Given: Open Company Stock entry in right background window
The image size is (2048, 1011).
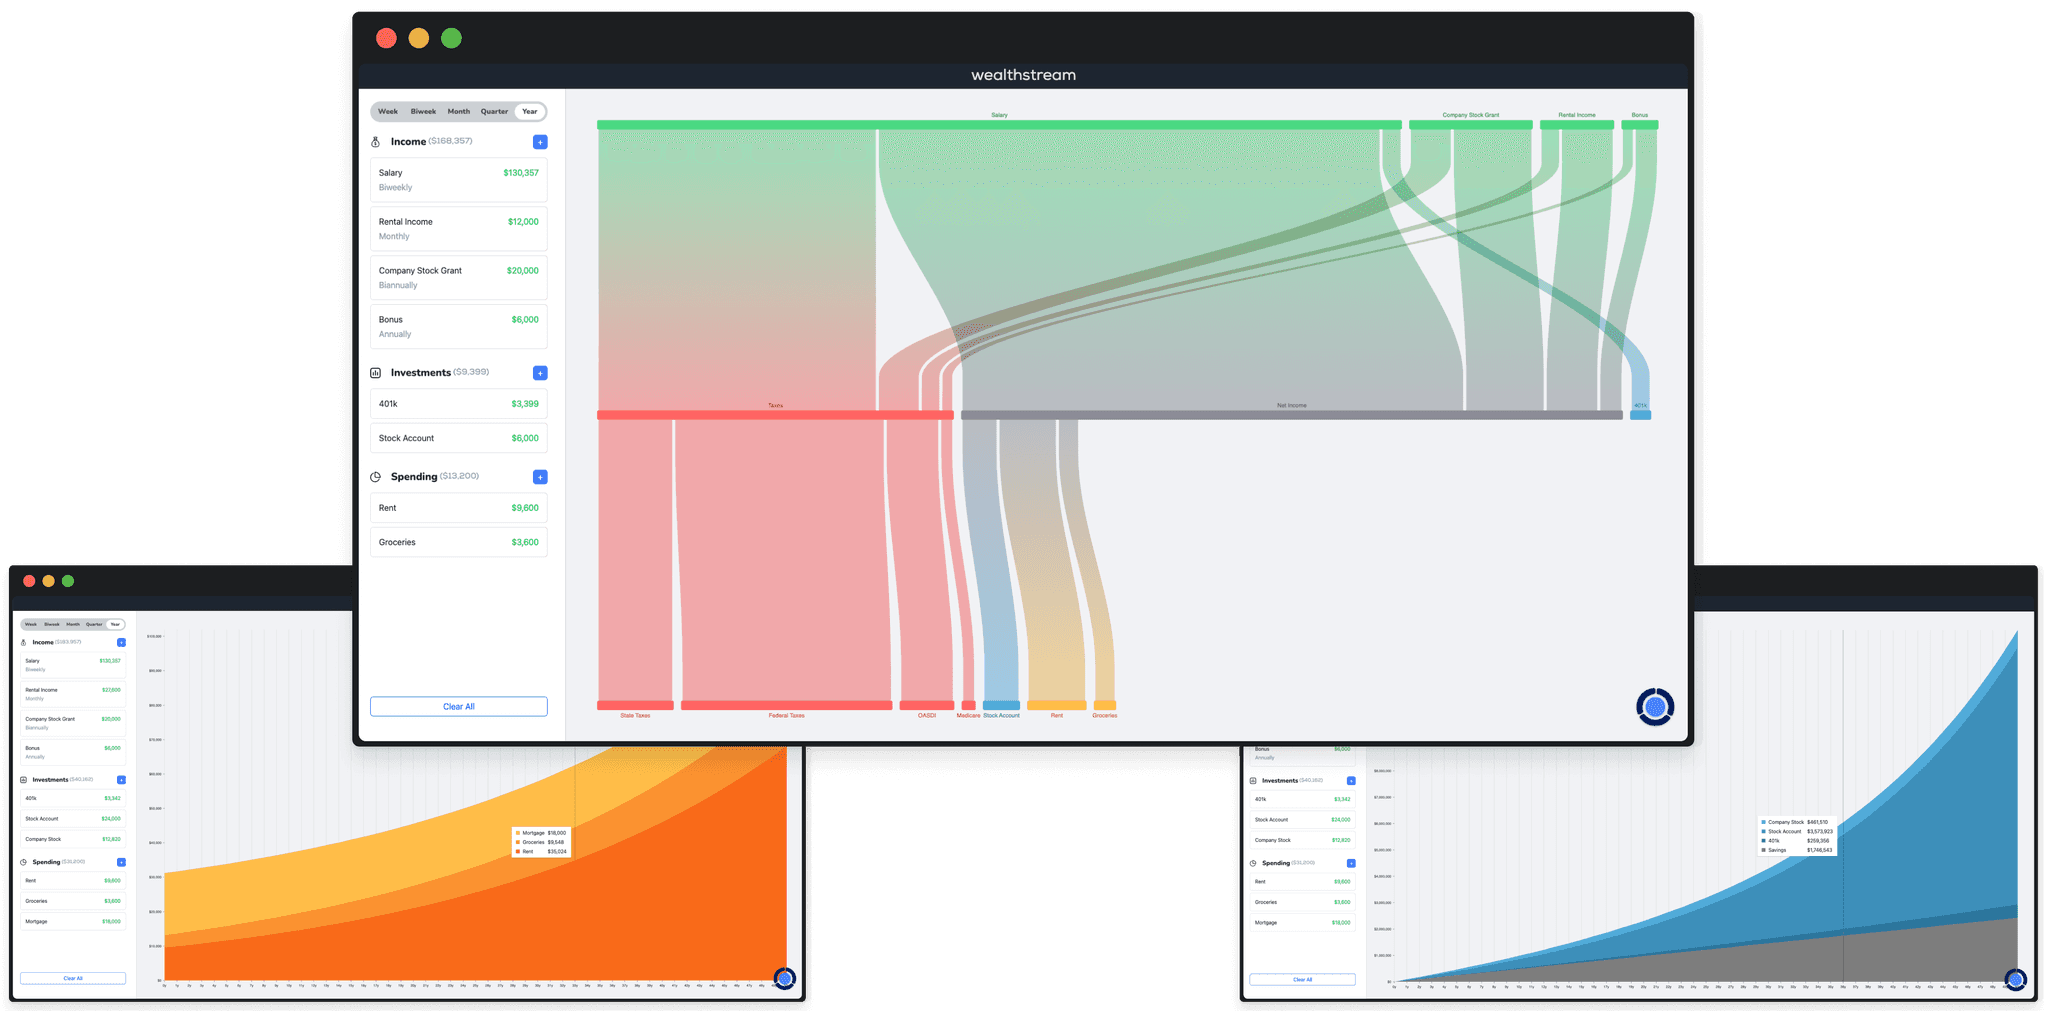Looking at the screenshot, I should (x=1302, y=840).
